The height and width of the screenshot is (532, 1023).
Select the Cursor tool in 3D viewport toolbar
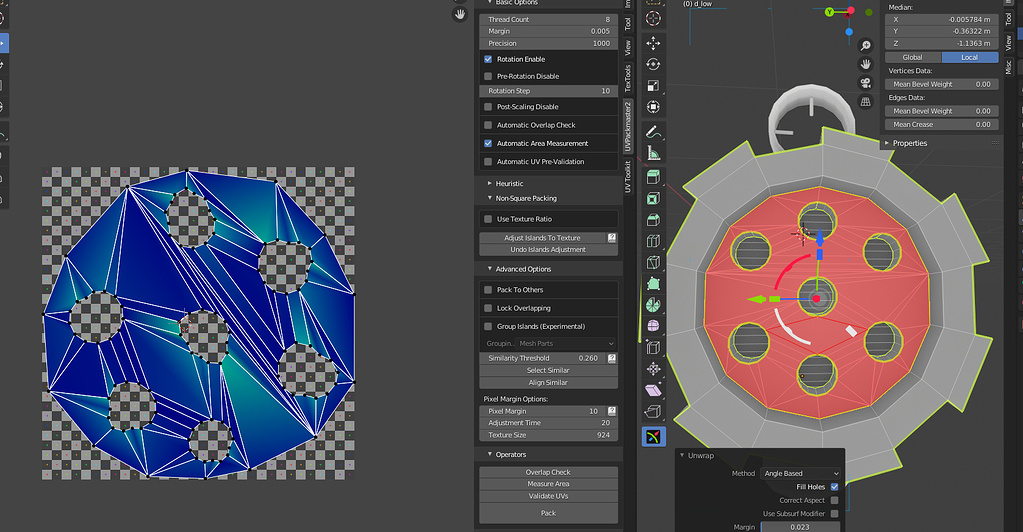click(653, 19)
